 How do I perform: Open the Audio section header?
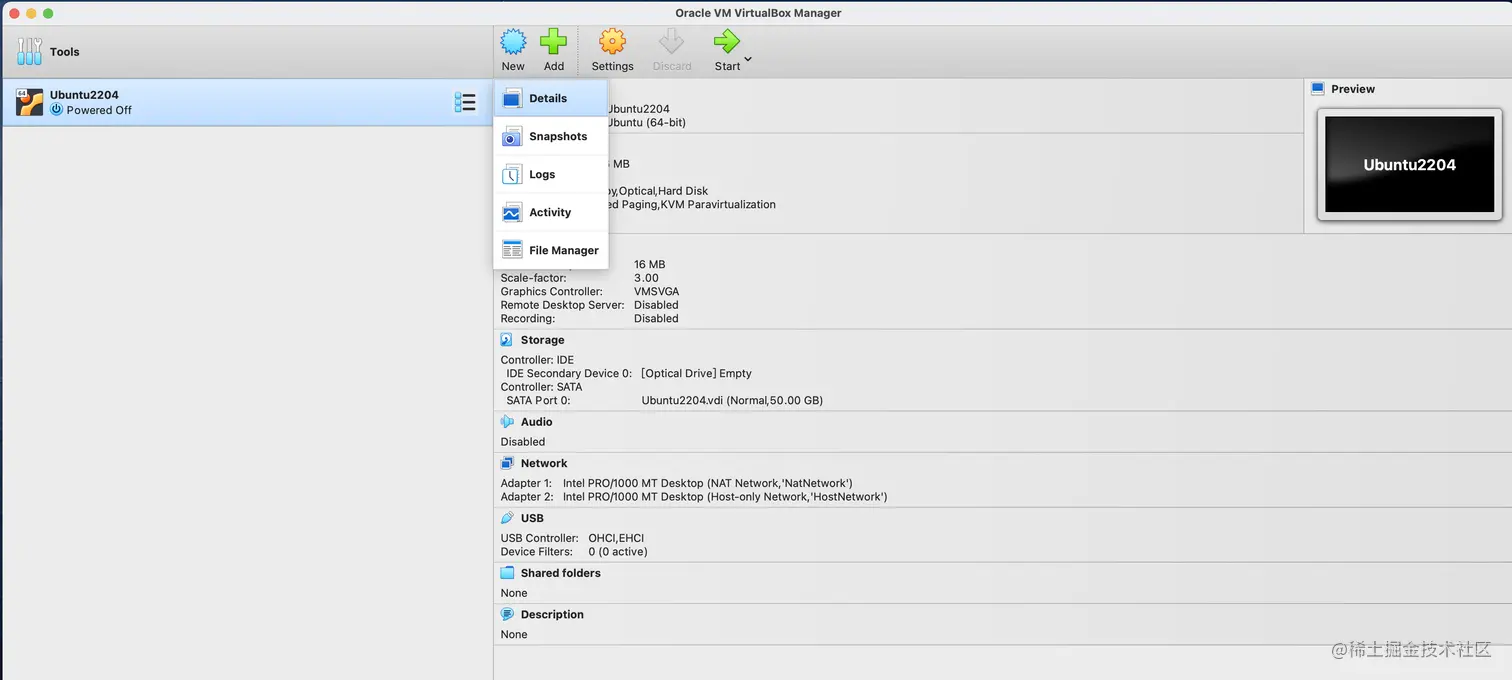coord(536,422)
